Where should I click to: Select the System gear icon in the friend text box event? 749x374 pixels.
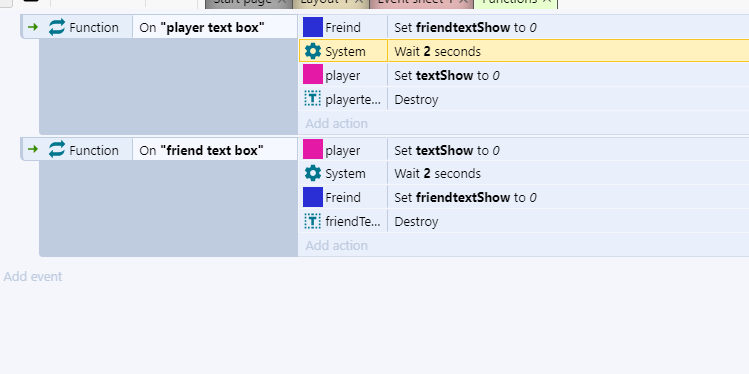(312, 173)
